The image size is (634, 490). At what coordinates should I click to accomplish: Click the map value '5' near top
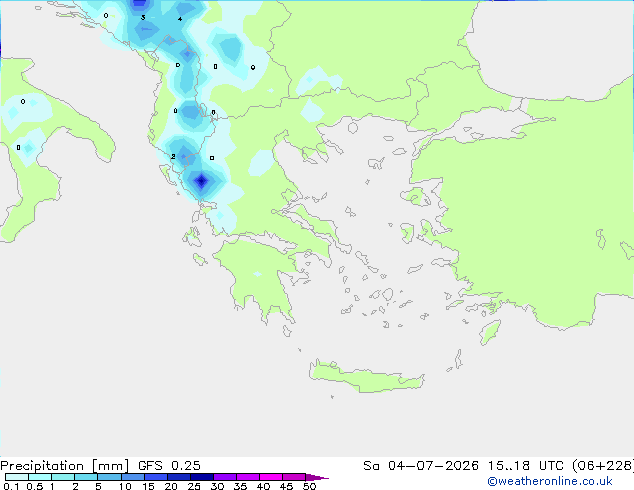143,17
